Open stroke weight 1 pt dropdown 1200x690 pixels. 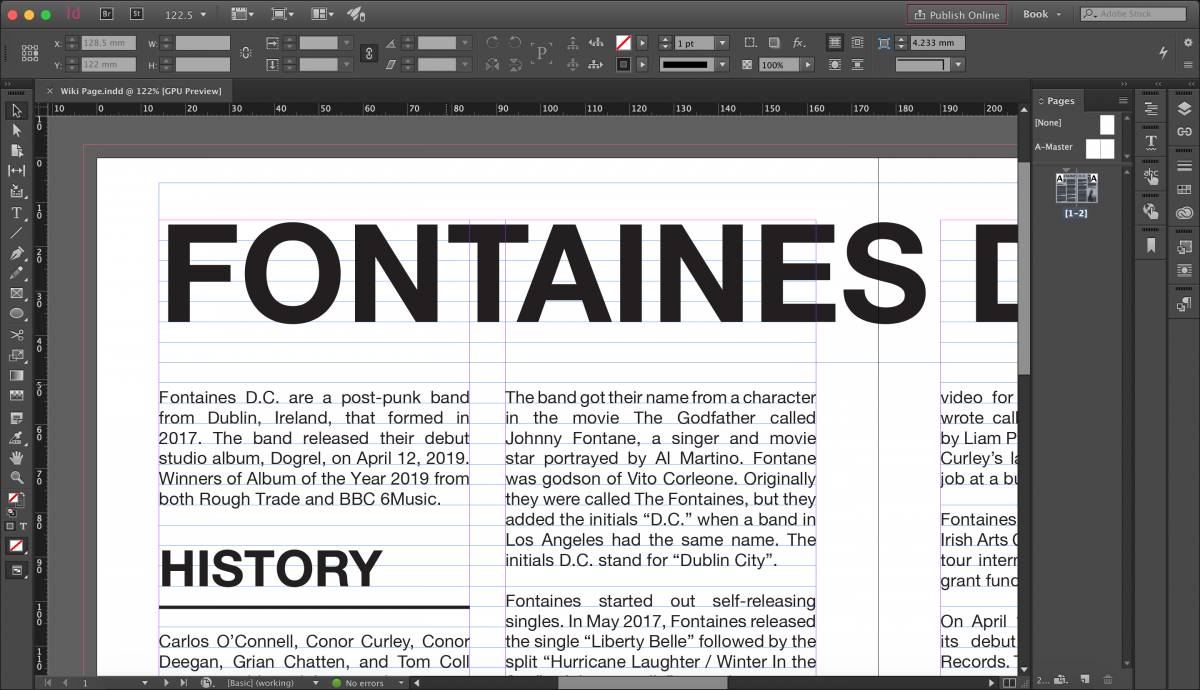point(723,44)
